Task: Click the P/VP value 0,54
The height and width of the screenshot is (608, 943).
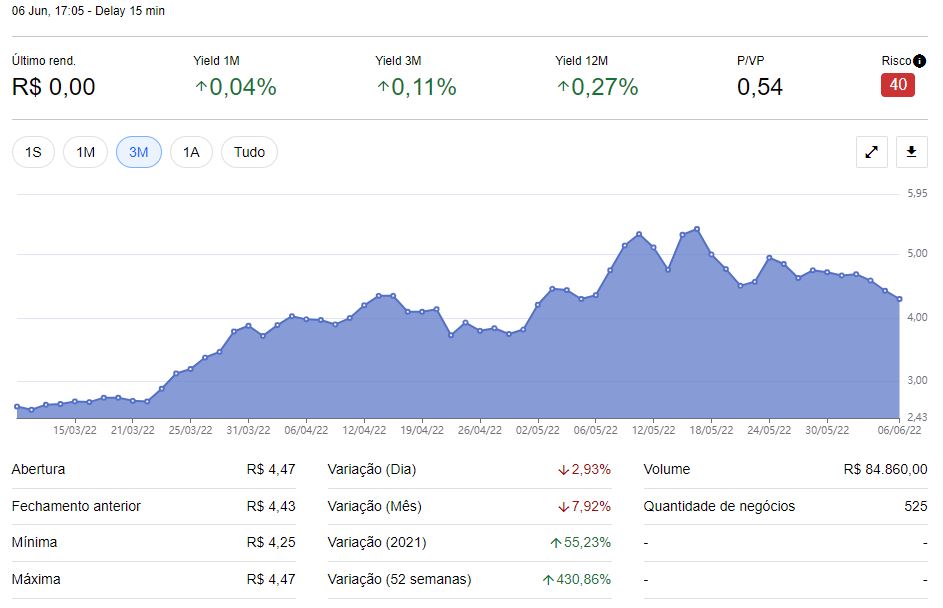Action: (x=760, y=88)
